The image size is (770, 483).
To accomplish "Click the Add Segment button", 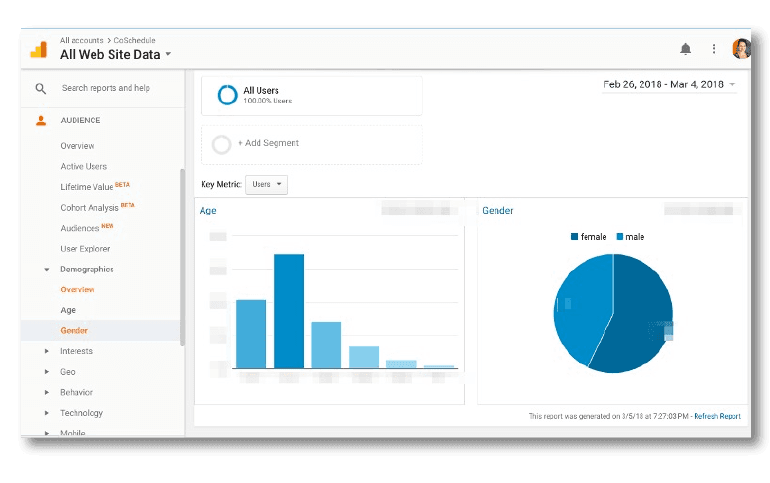I will [x=268, y=143].
